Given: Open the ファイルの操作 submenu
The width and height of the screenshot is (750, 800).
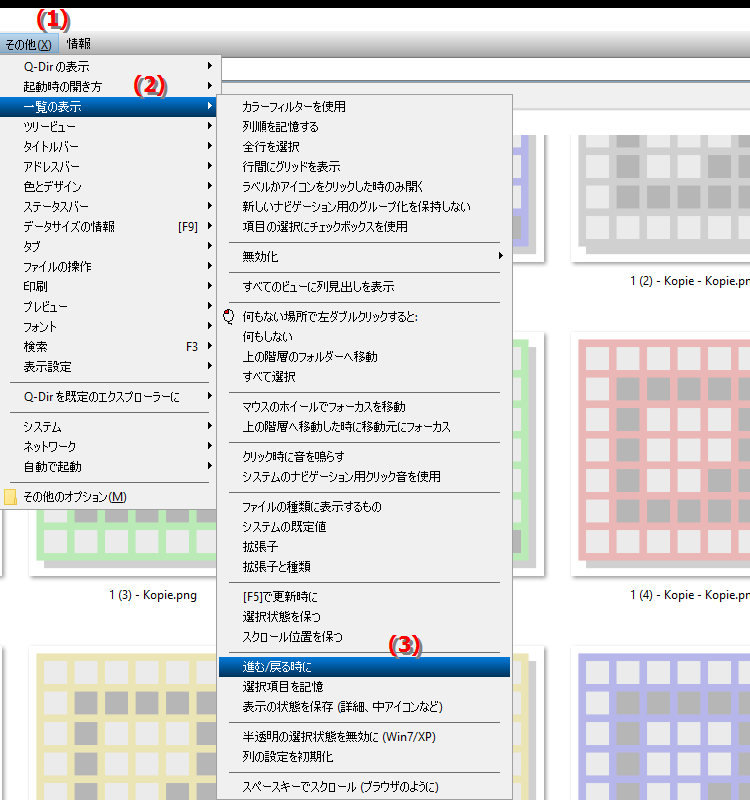Looking at the screenshot, I should (x=109, y=266).
